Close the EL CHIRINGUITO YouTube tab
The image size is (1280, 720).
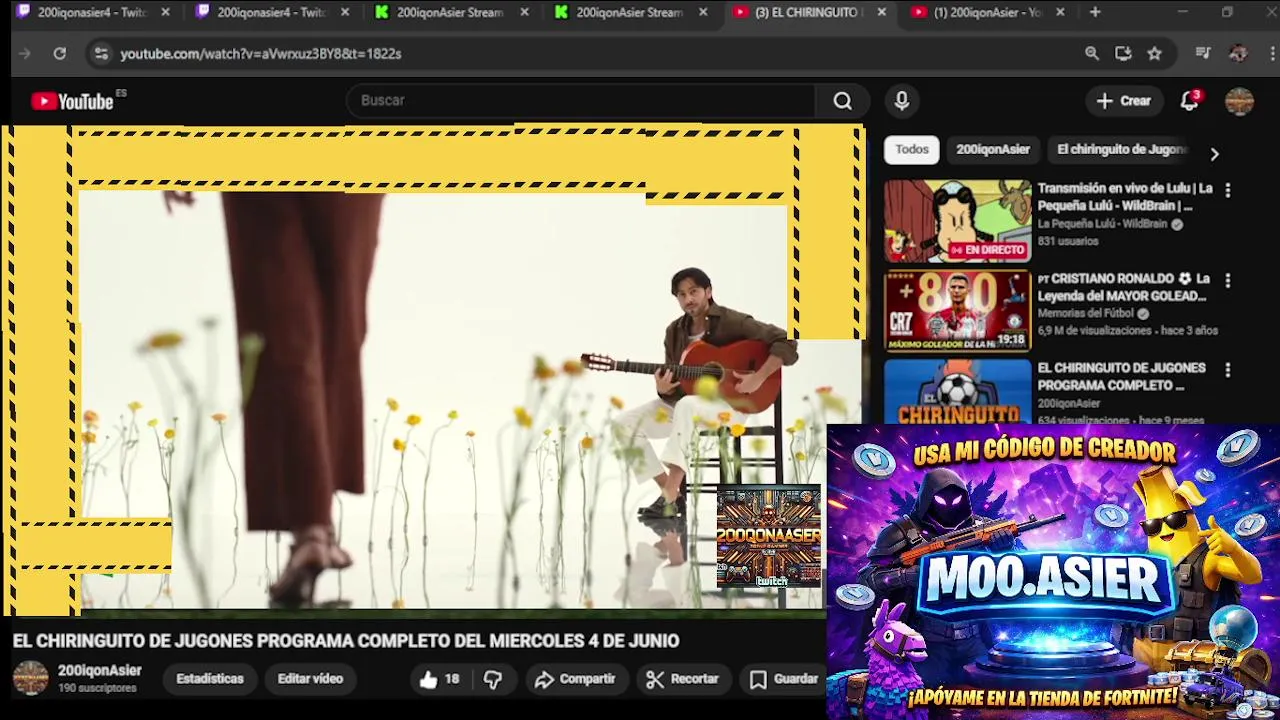pyautogui.click(x=881, y=12)
